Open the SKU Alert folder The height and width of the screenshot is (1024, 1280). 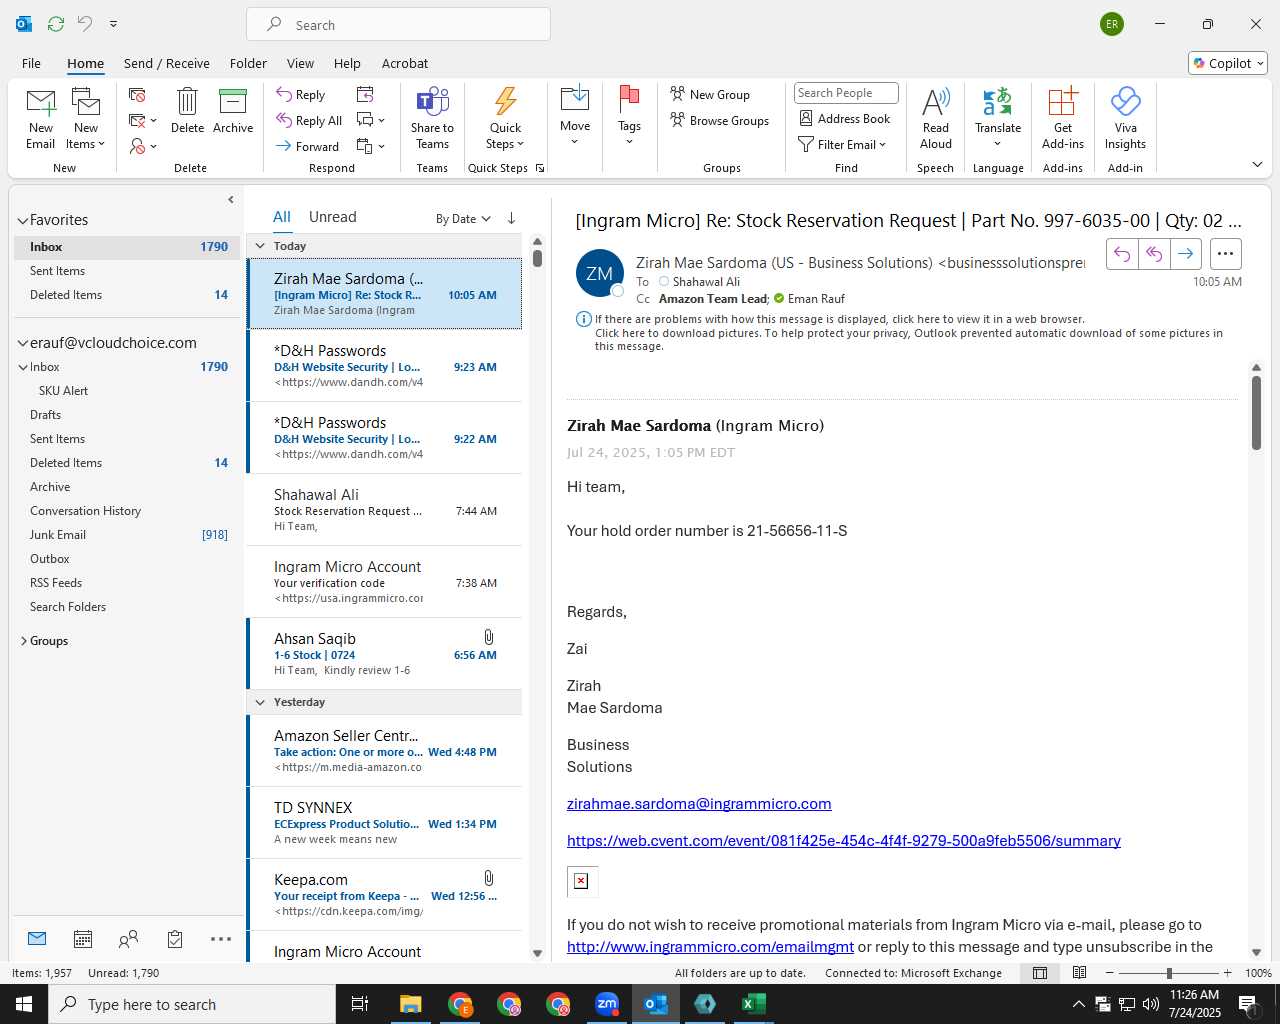coord(63,391)
